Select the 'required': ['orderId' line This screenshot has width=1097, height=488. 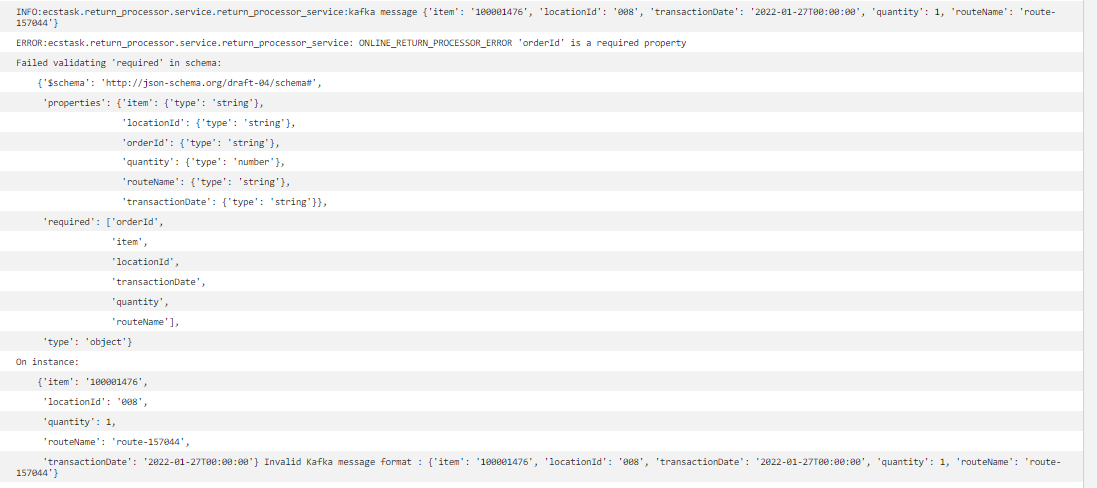tap(542, 222)
